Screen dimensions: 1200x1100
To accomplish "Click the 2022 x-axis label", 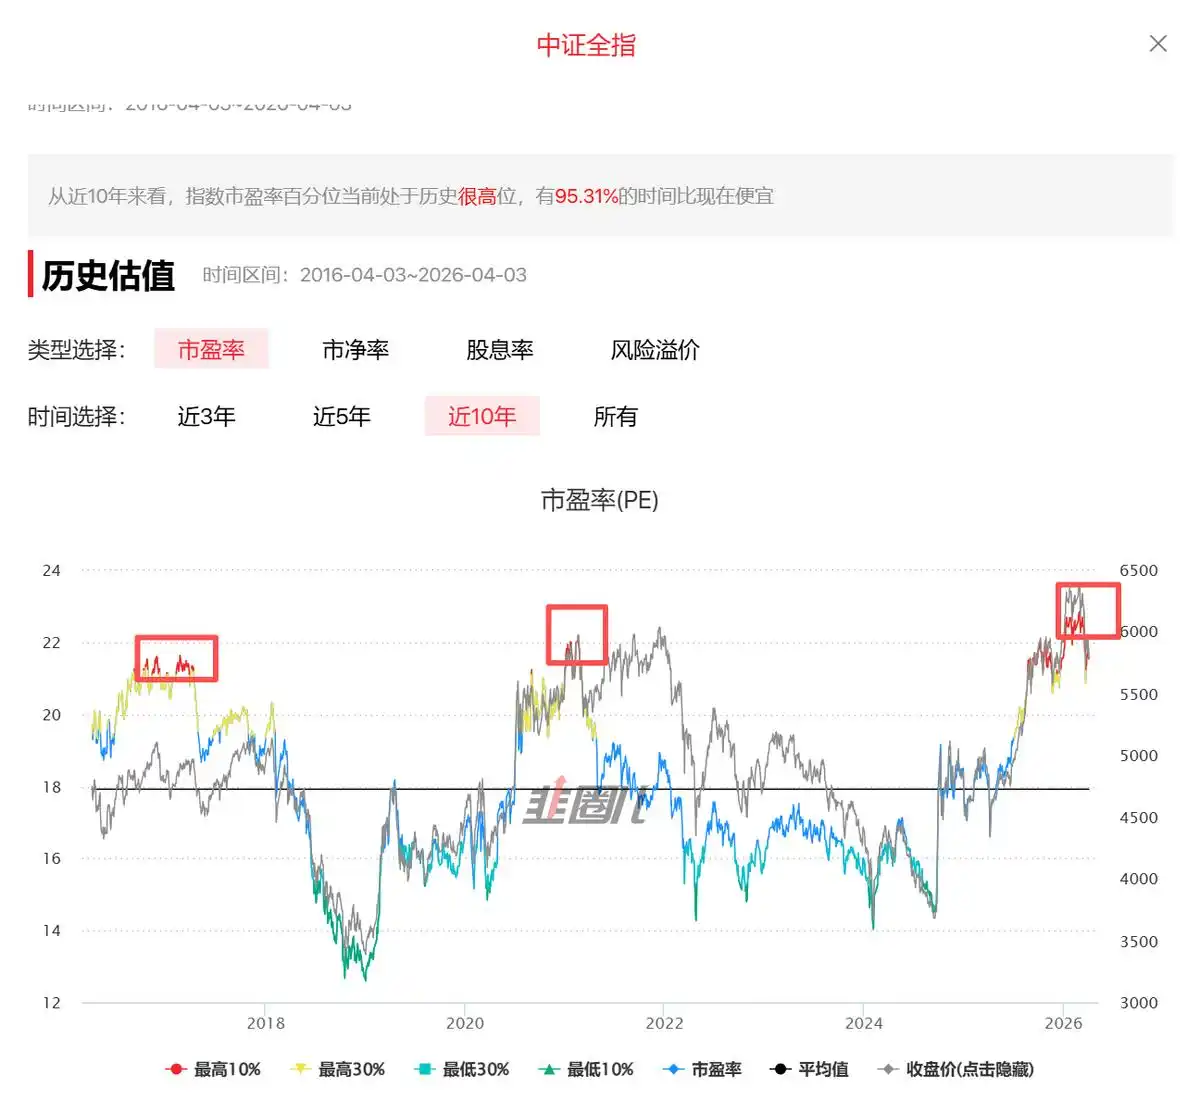I will click(664, 1023).
